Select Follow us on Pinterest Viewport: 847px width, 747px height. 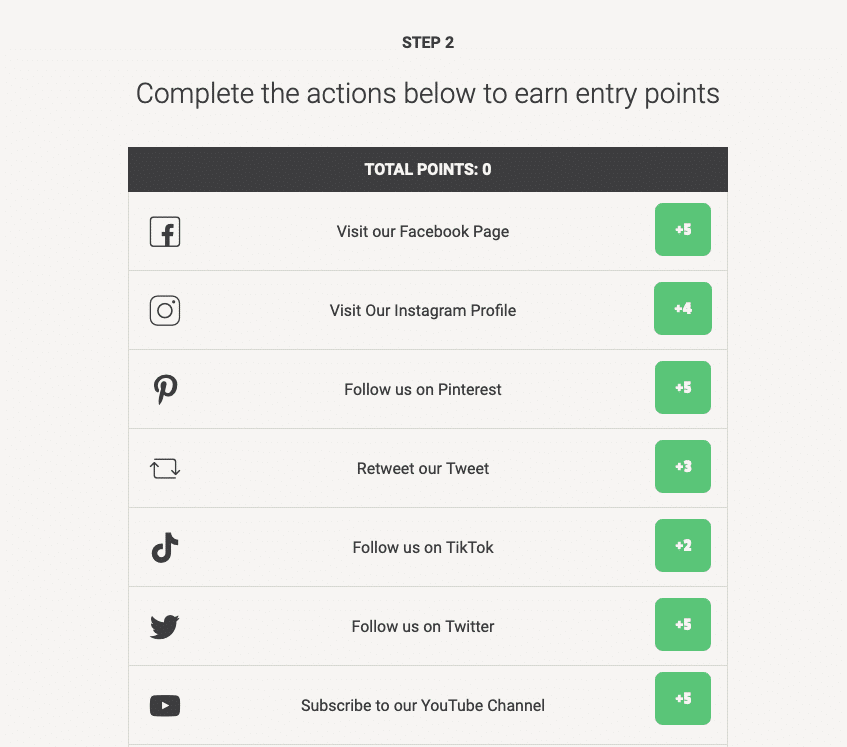(423, 390)
